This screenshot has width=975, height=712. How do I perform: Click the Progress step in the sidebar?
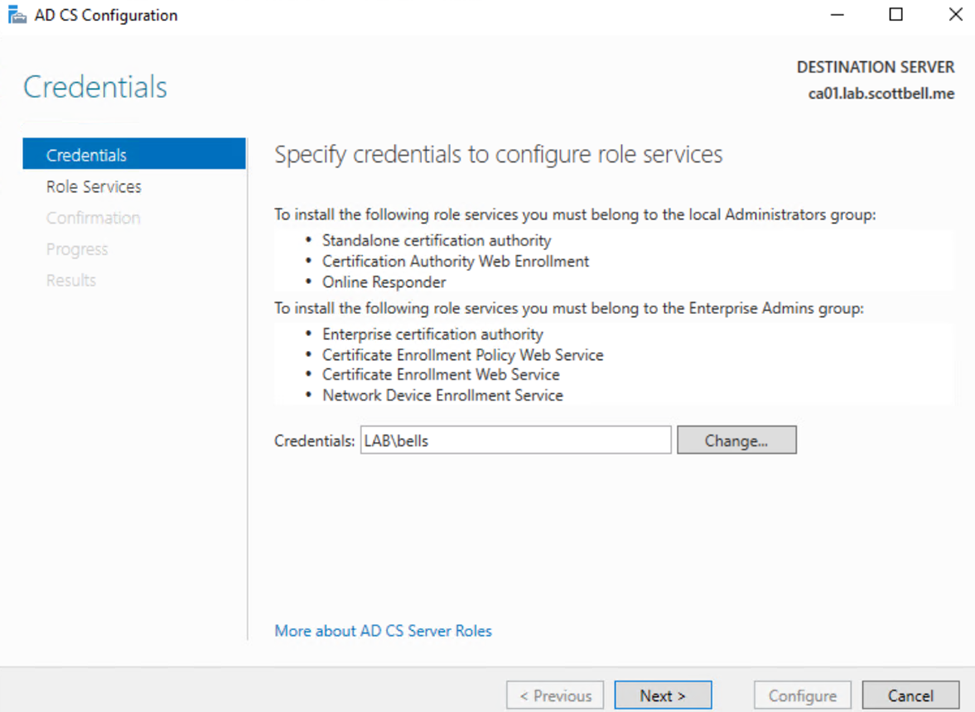click(77, 249)
